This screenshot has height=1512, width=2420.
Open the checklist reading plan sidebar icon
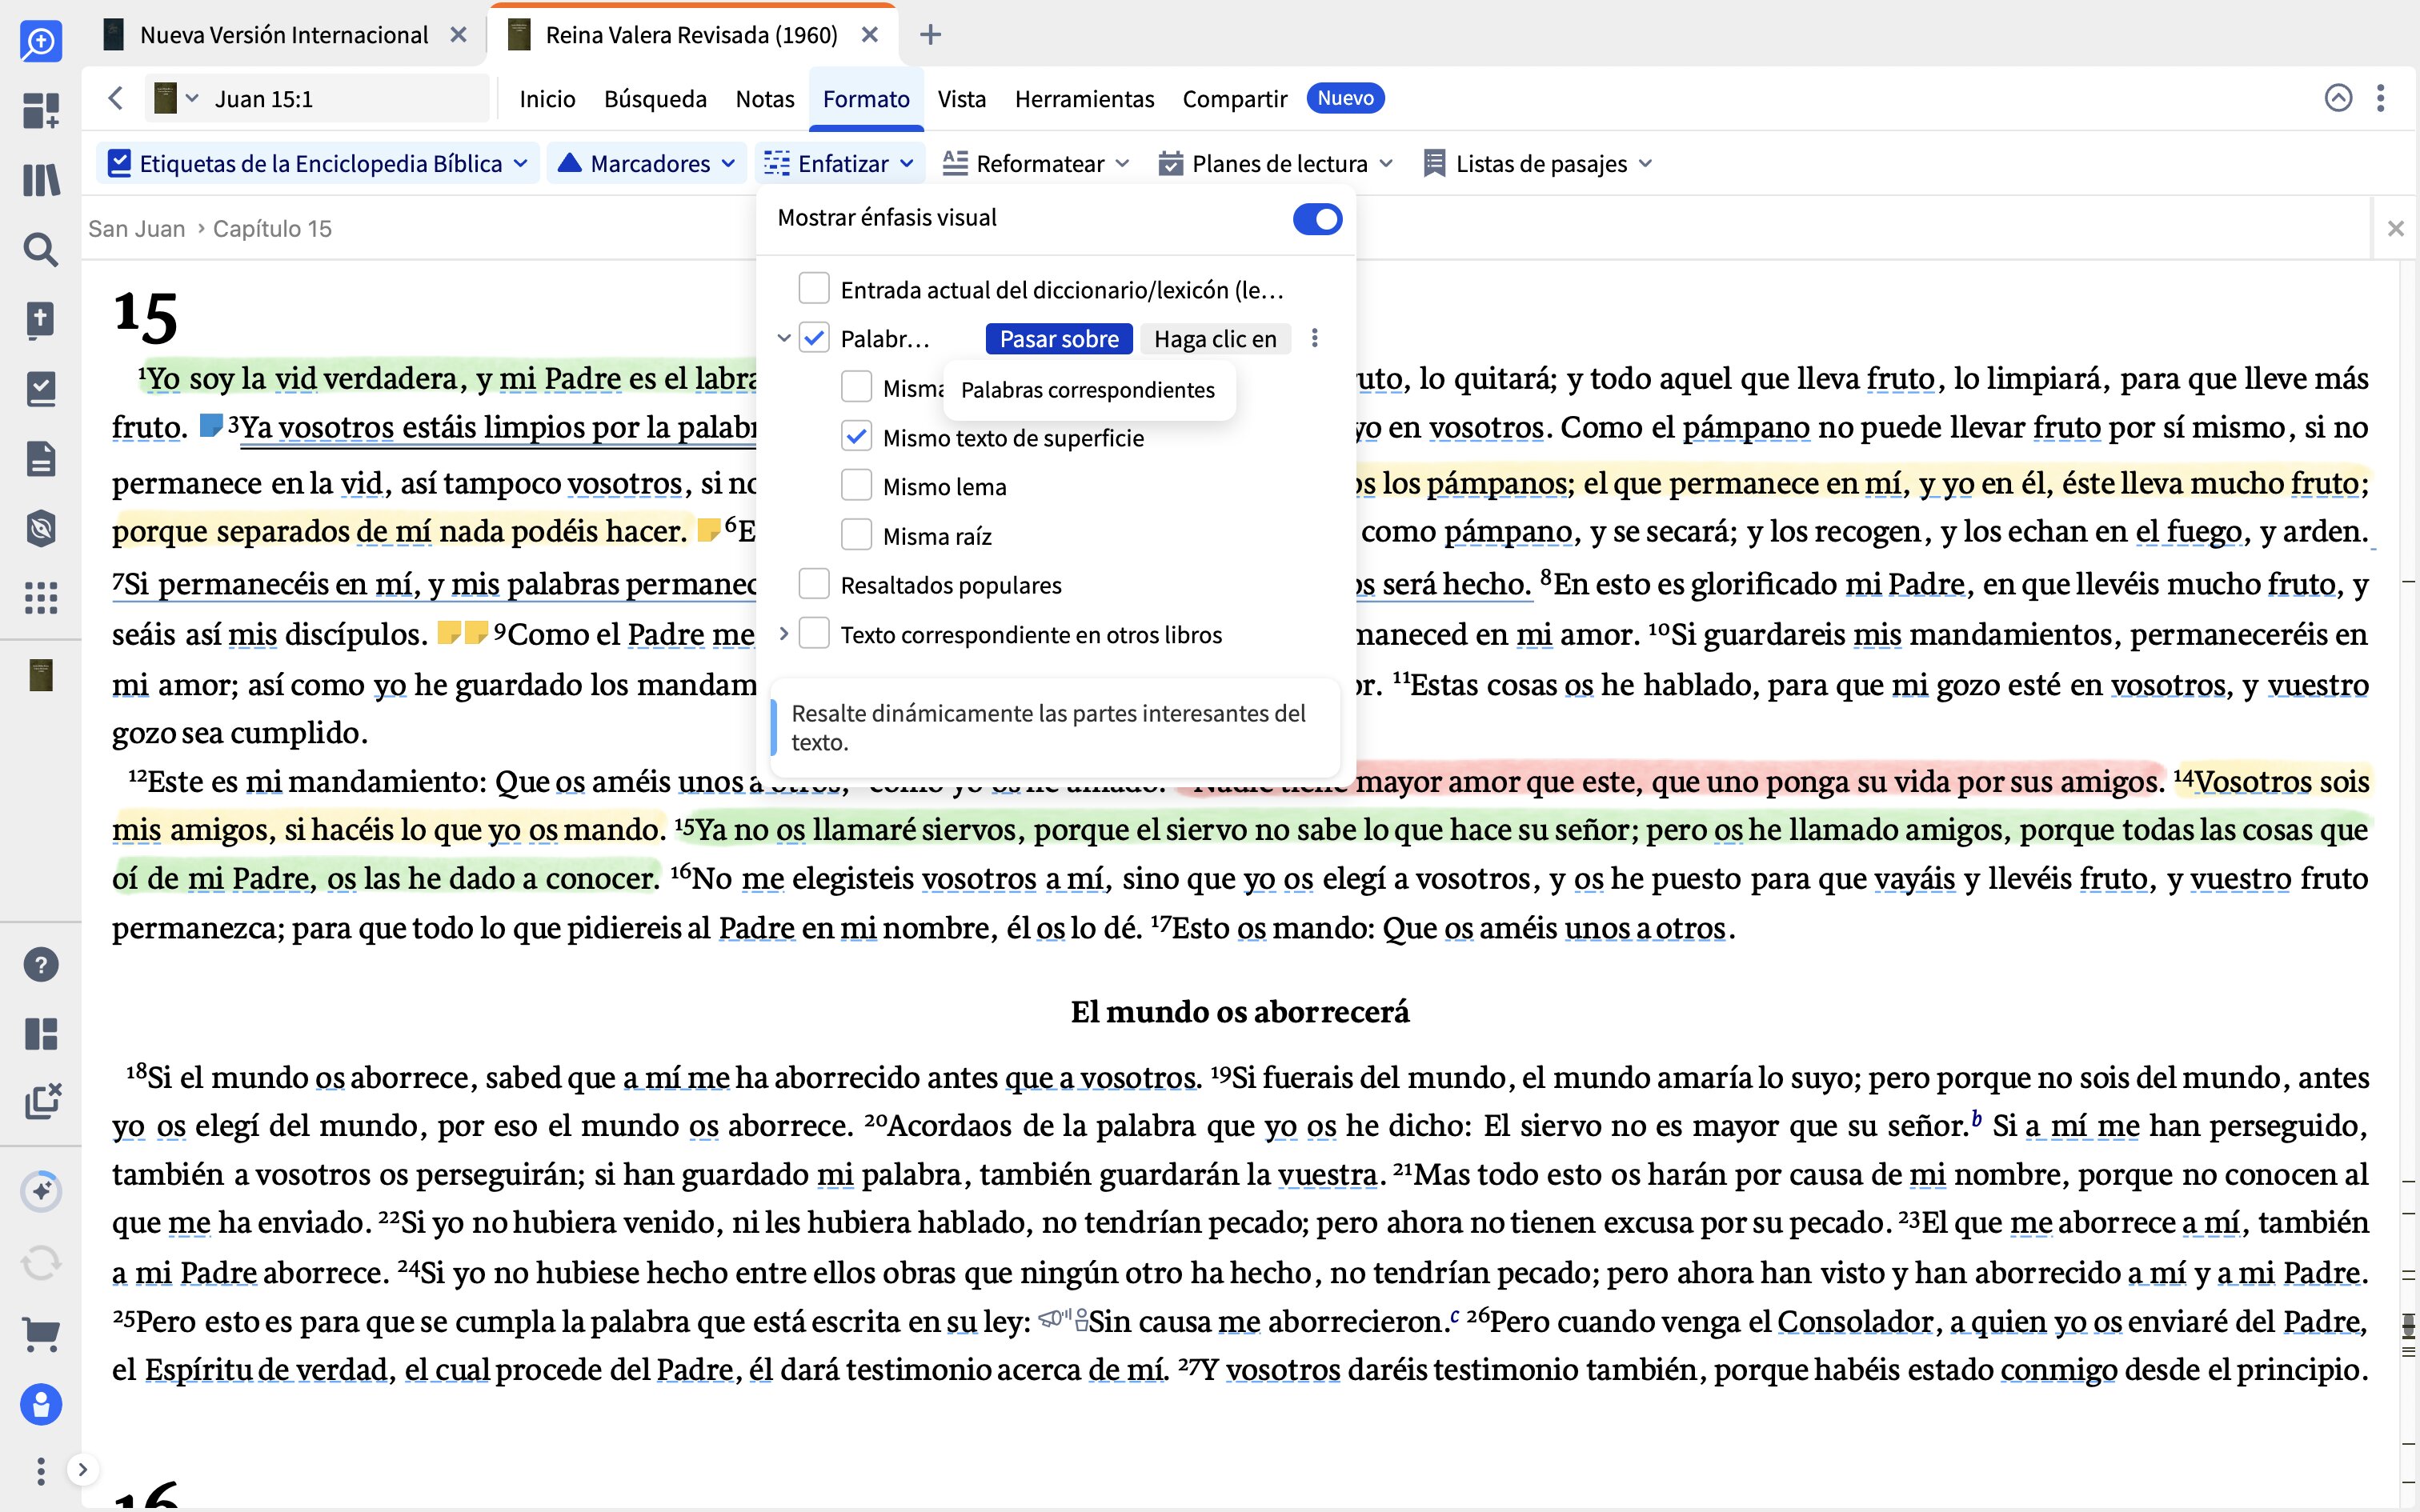tap(41, 389)
